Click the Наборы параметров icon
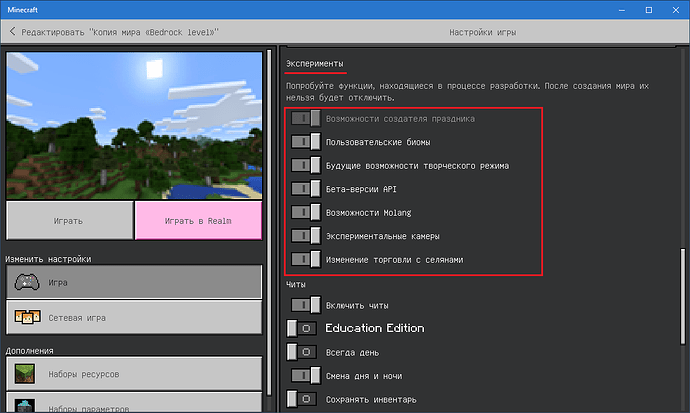Viewport: 690px width, 413px height. [27, 405]
